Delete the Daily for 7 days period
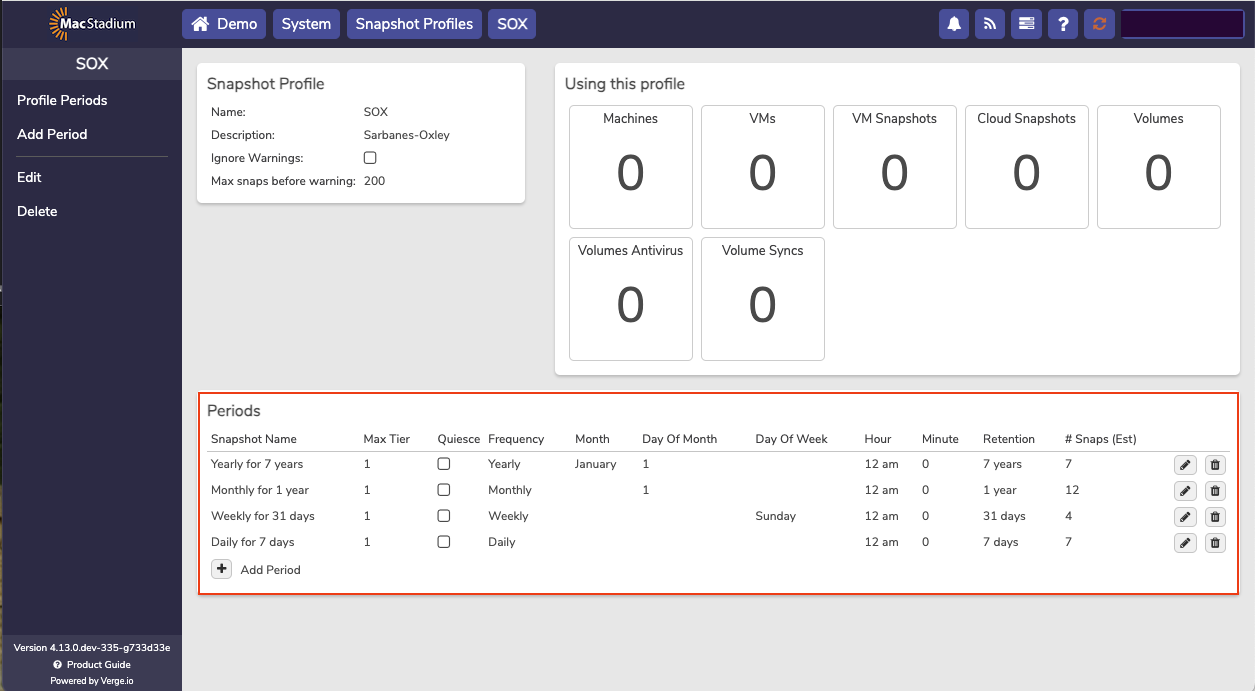Screen dimensions: 1255x691 click(1215, 542)
